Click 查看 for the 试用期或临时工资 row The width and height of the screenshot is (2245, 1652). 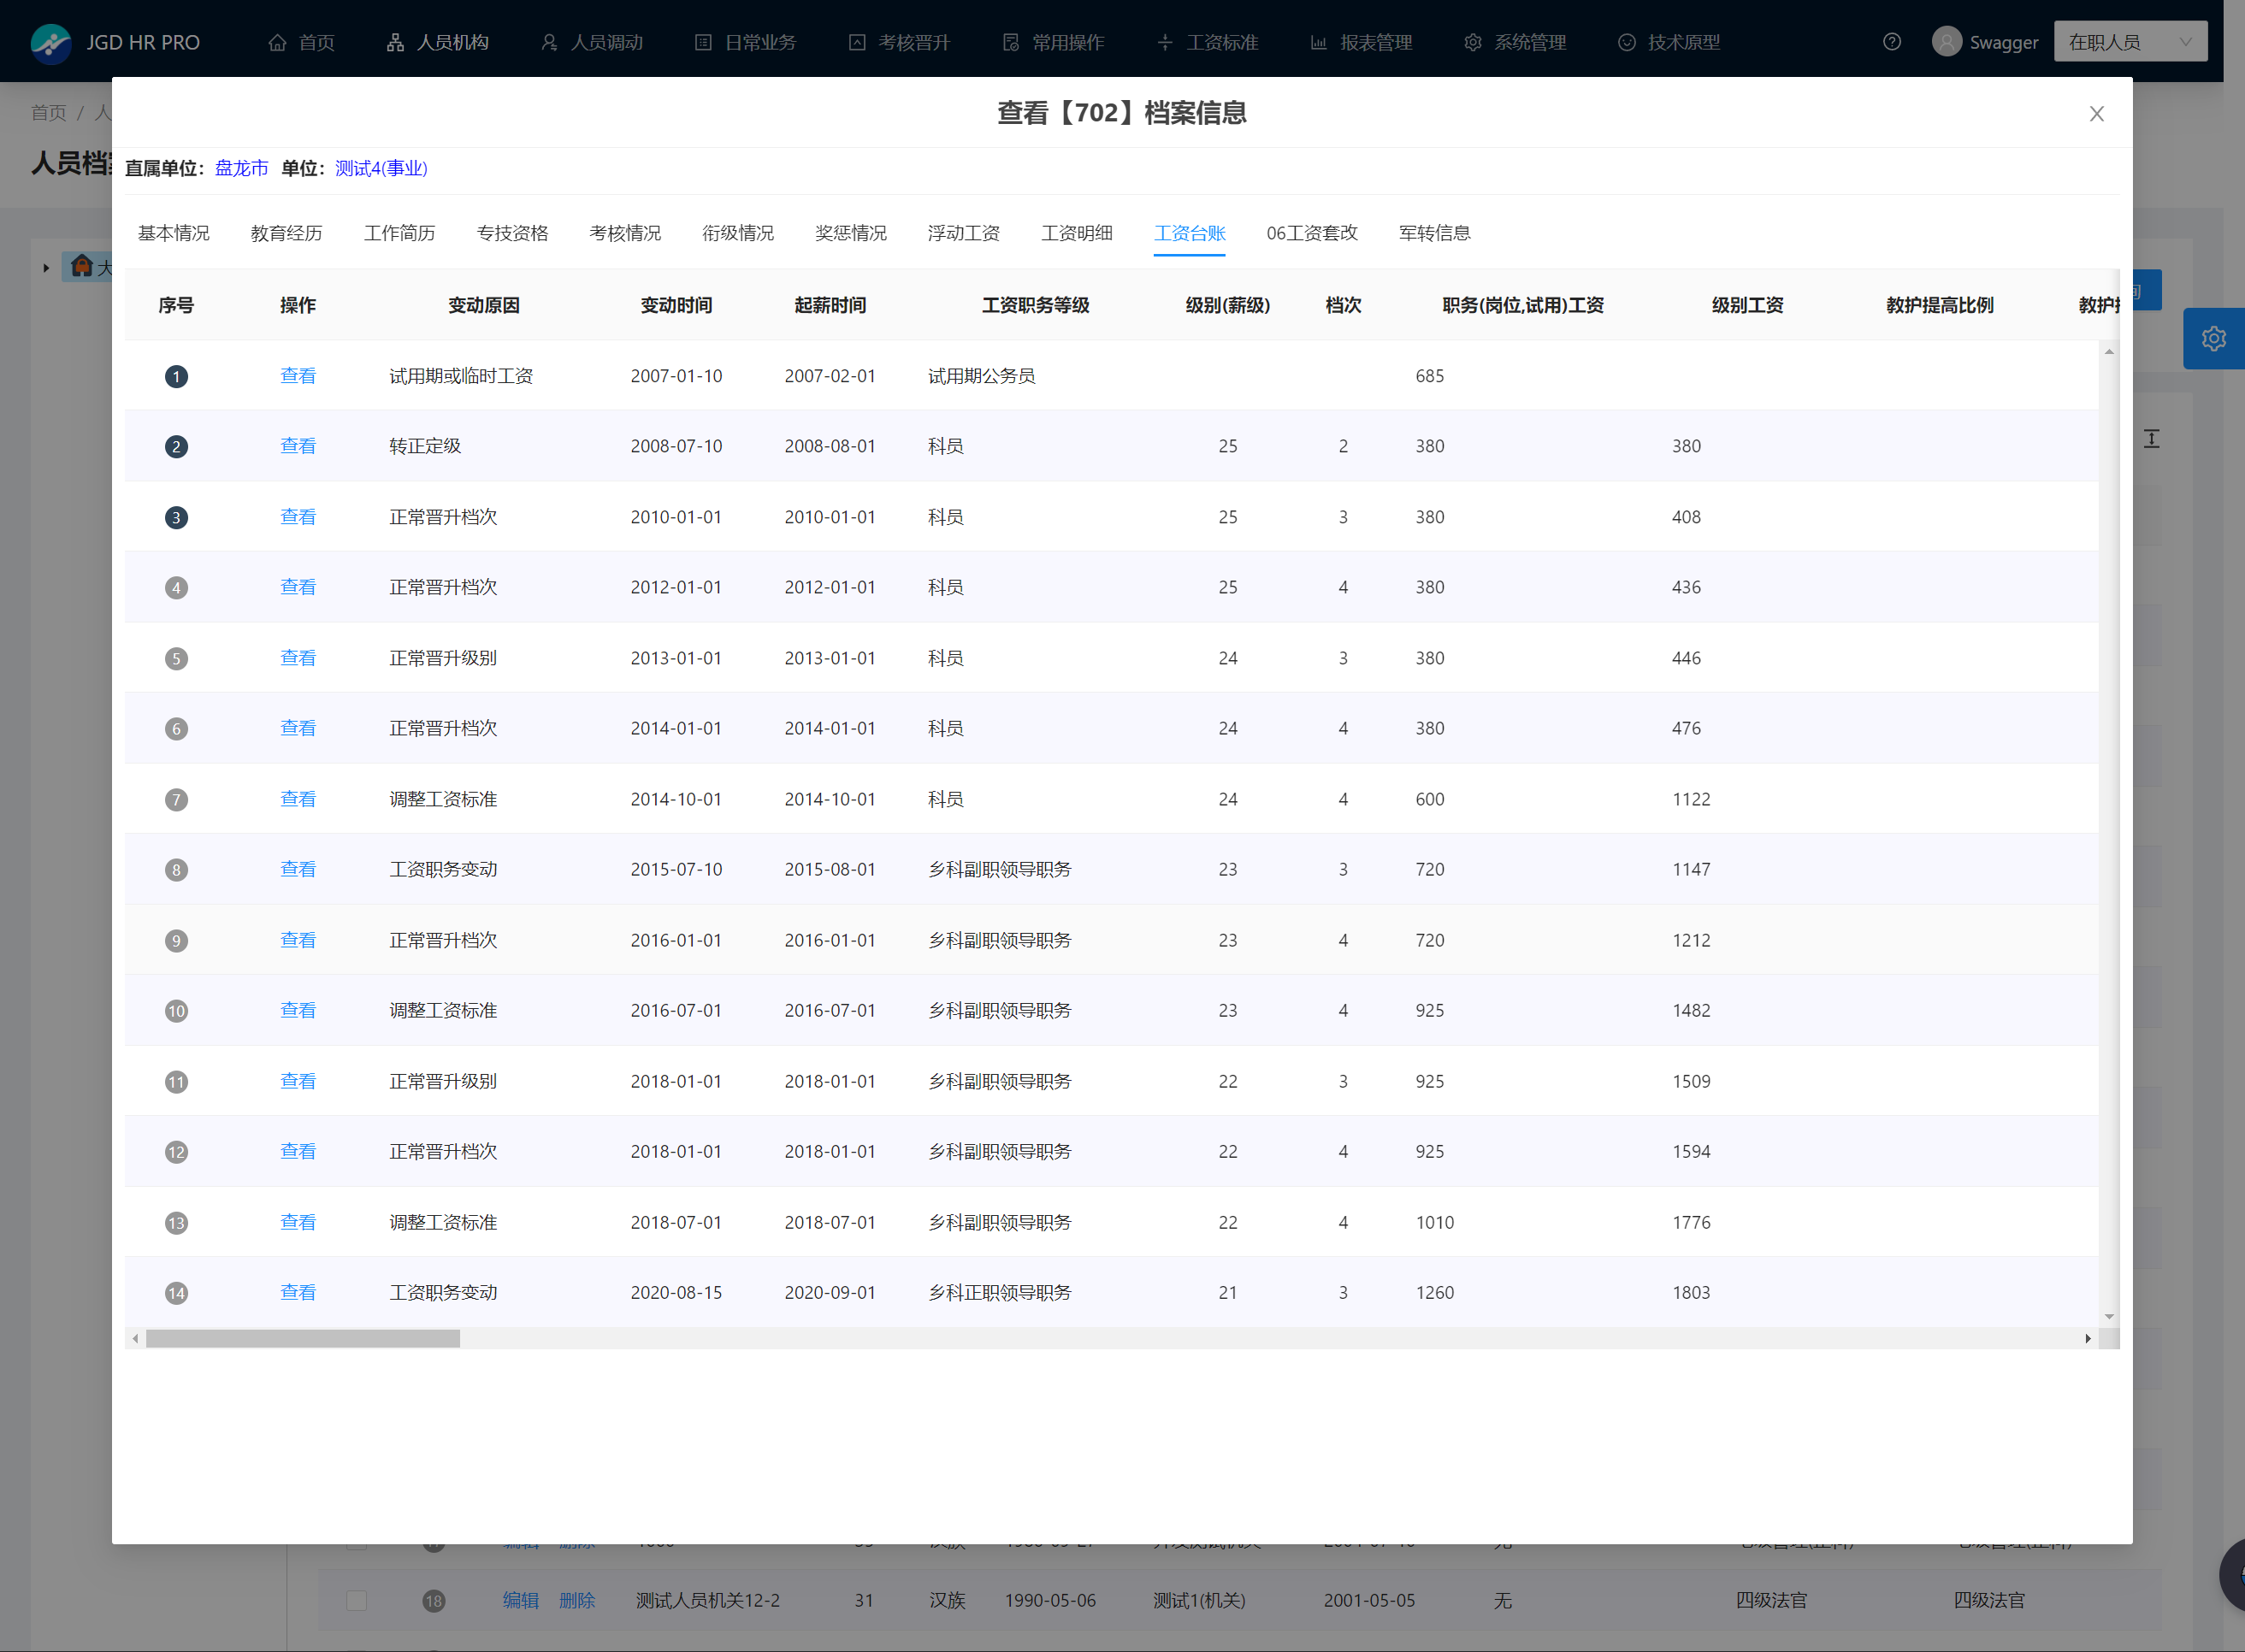(298, 376)
